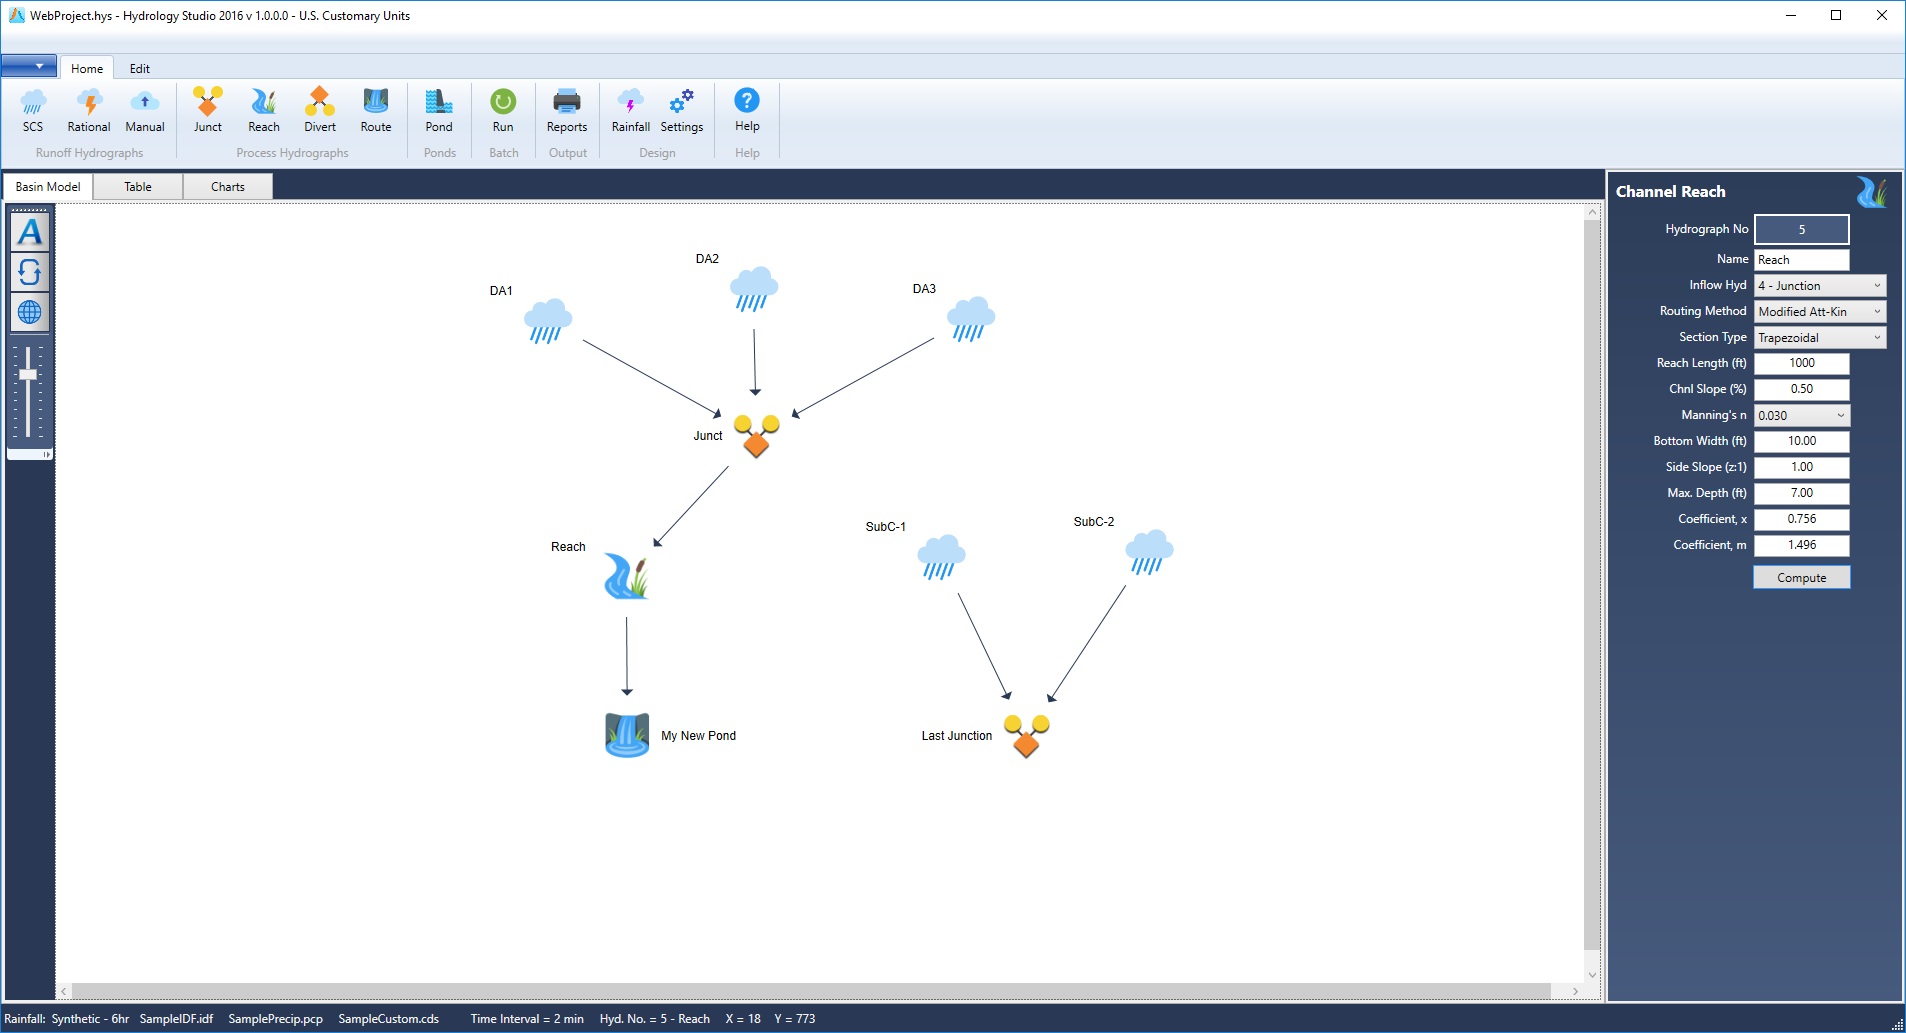The width and height of the screenshot is (1906, 1033).
Task: Select the Rational method hydrograph tool
Action: (89, 110)
